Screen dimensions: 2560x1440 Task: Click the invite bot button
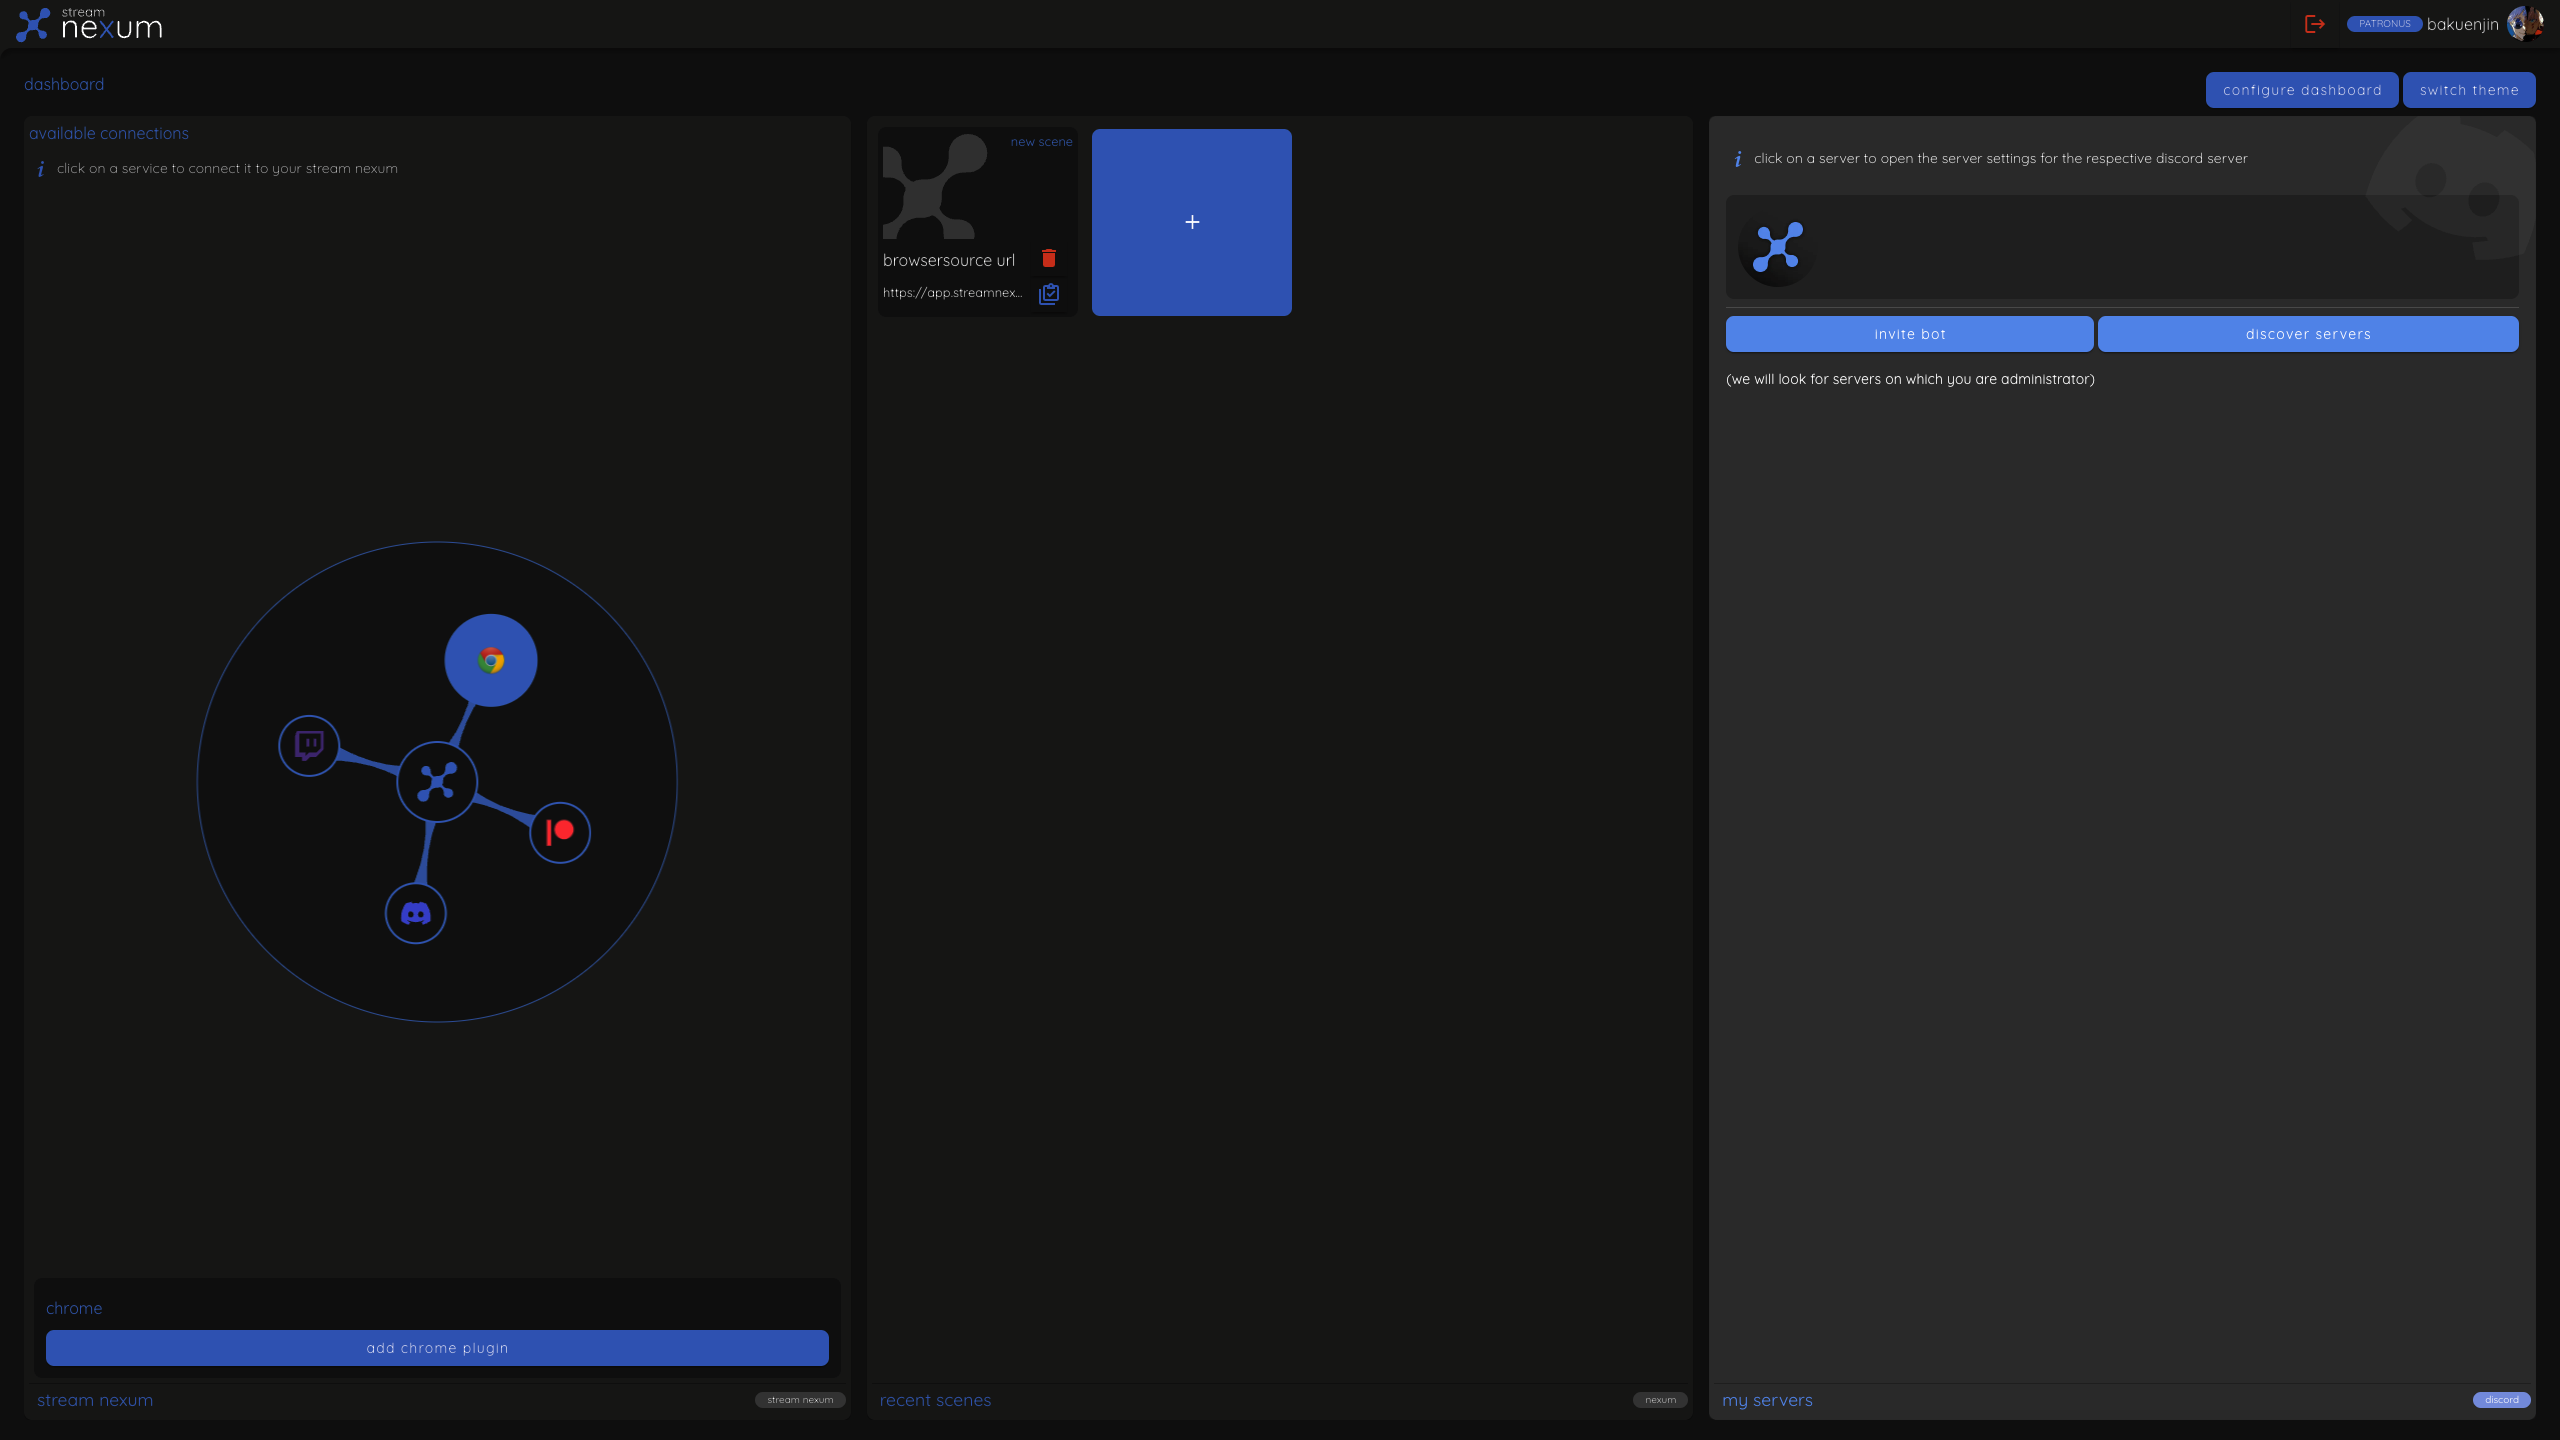click(x=1909, y=334)
